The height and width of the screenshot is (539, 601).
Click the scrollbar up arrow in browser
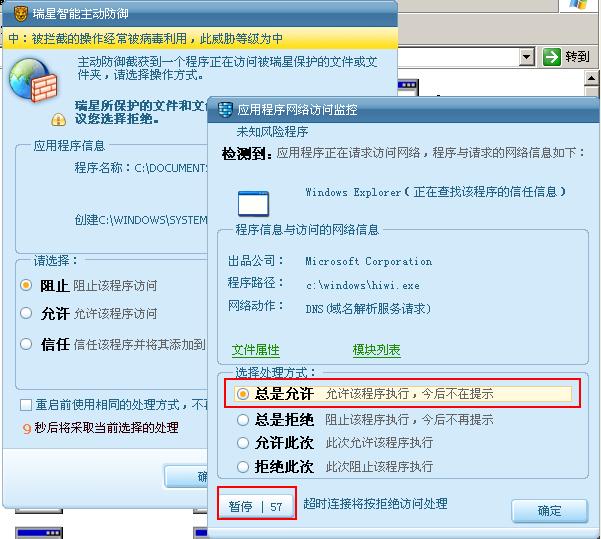click(591, 78)
